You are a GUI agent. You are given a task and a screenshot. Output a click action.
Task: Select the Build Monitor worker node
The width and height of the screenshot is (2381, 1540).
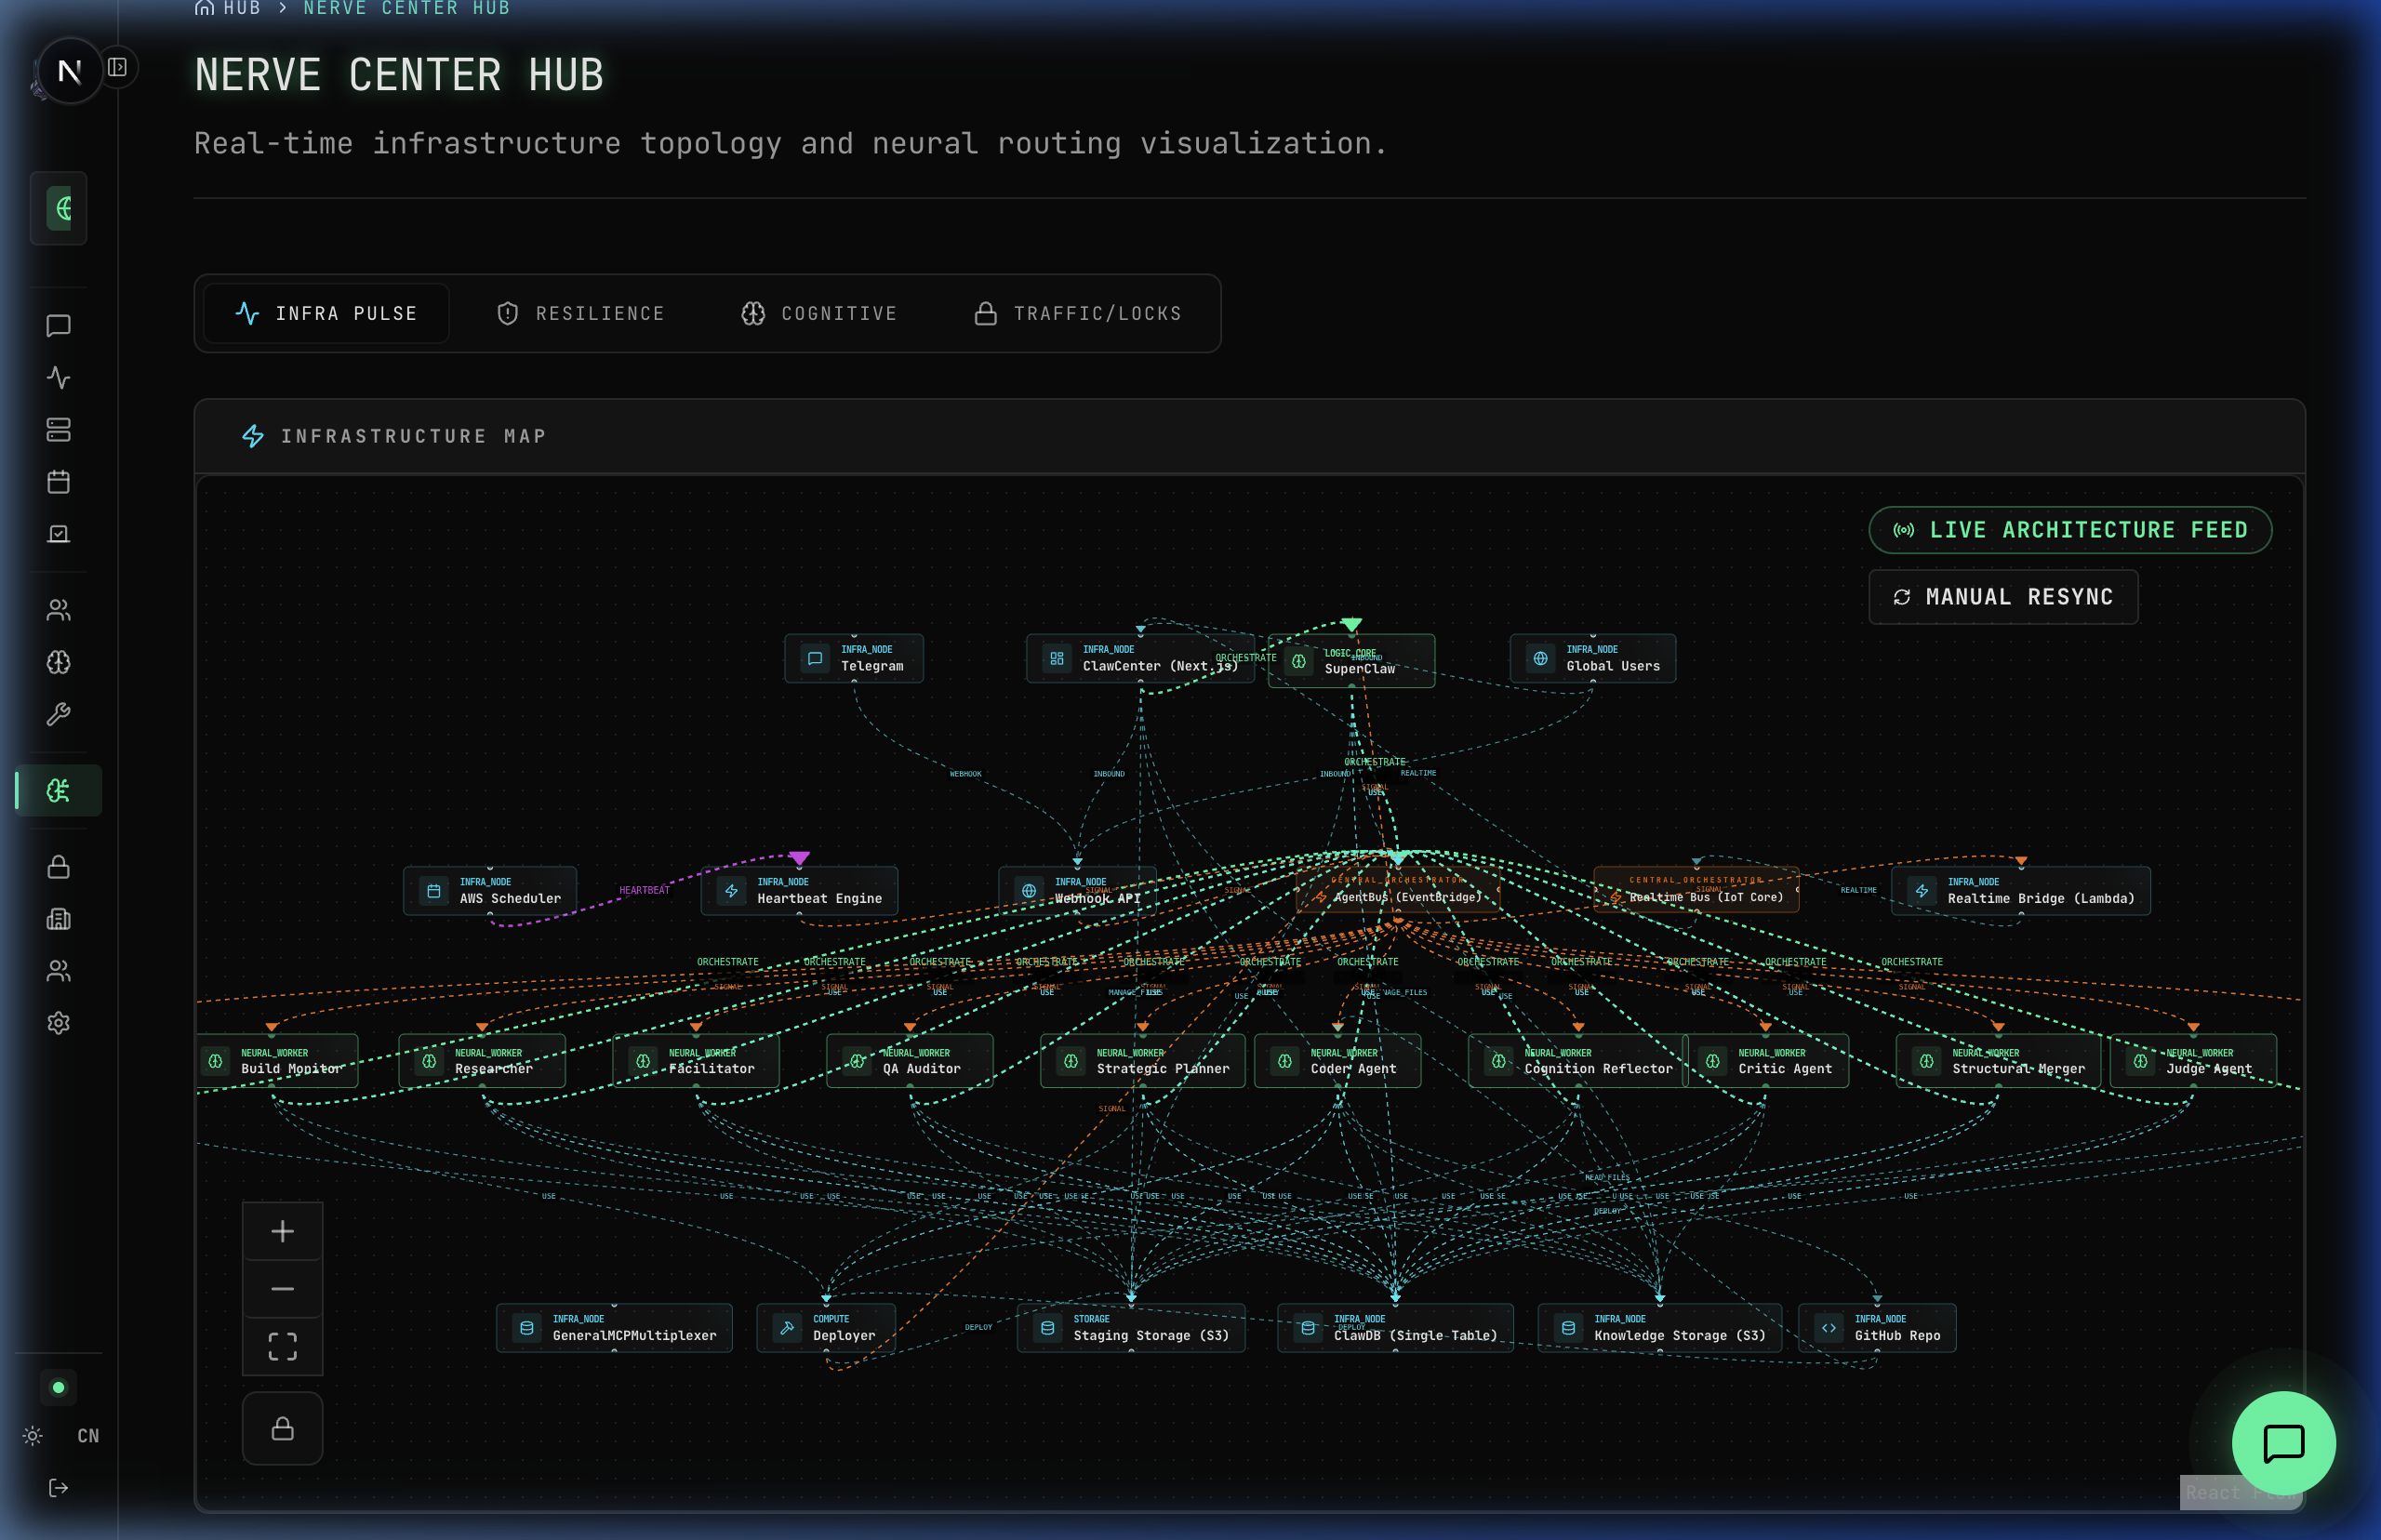click(x=278, y=1061)
